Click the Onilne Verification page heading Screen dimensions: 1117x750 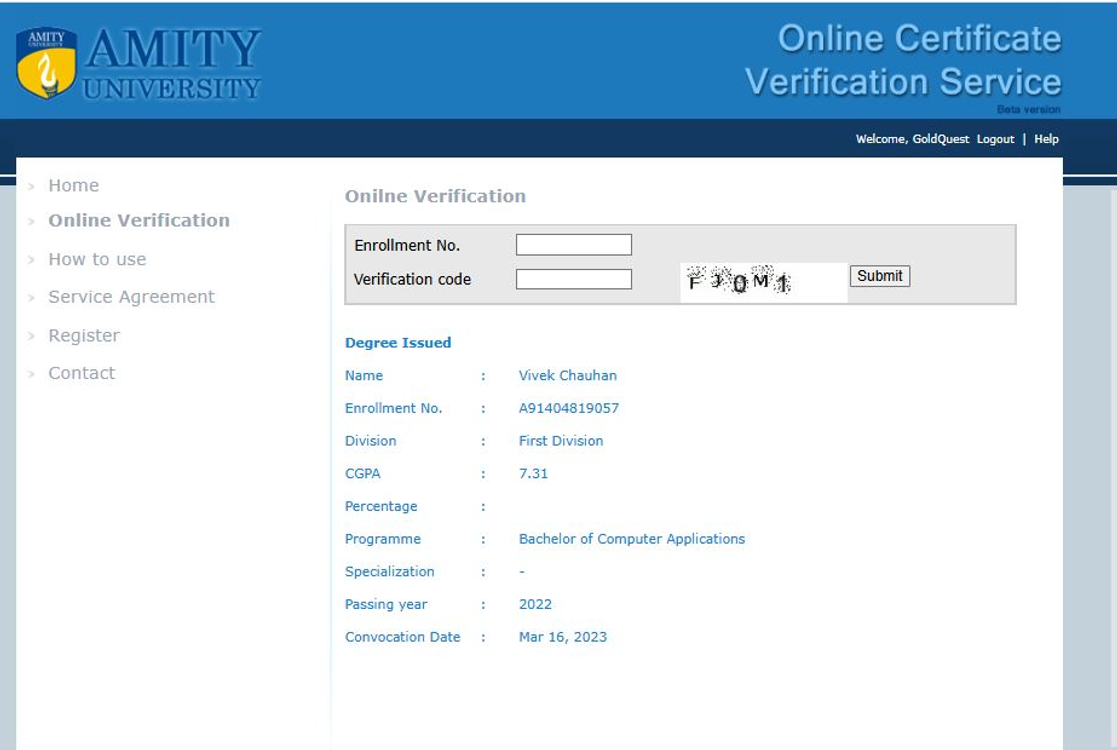tap(435, 196)
